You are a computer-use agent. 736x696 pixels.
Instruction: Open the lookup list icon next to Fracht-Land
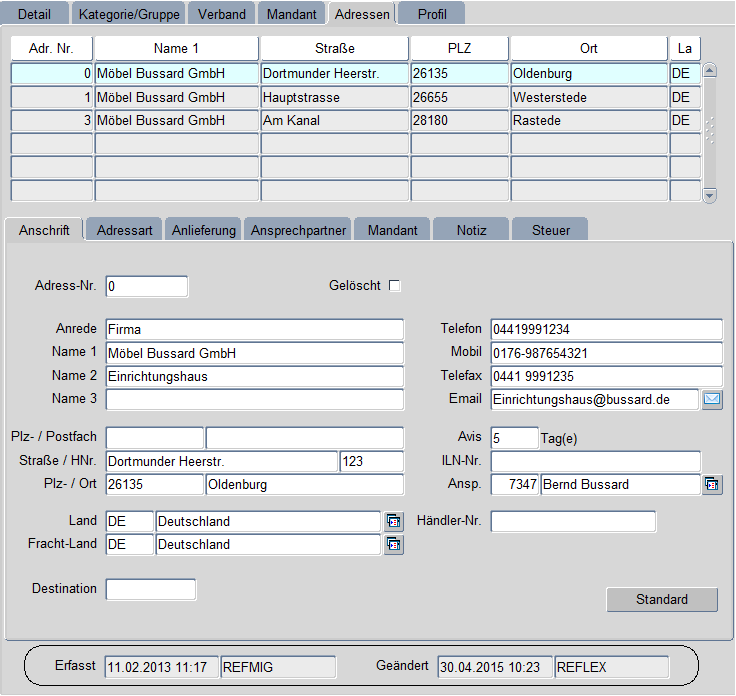point(393,545)
